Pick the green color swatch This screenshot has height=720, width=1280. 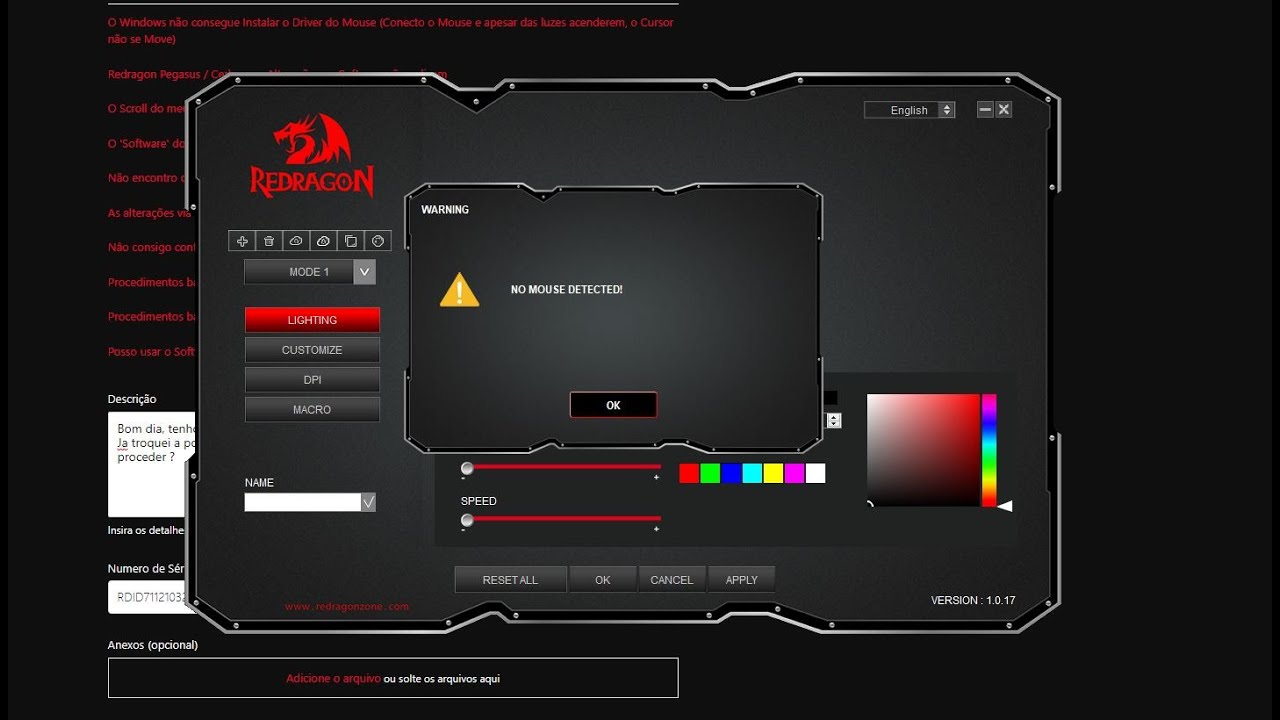[710, 474]
